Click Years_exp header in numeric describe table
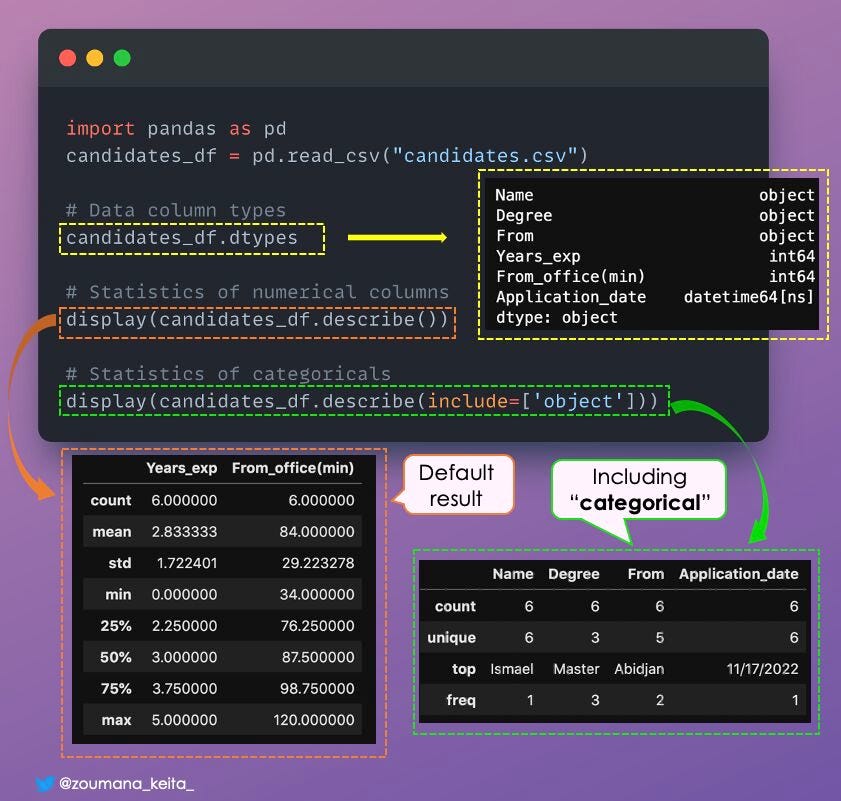 tap(182, 468)
